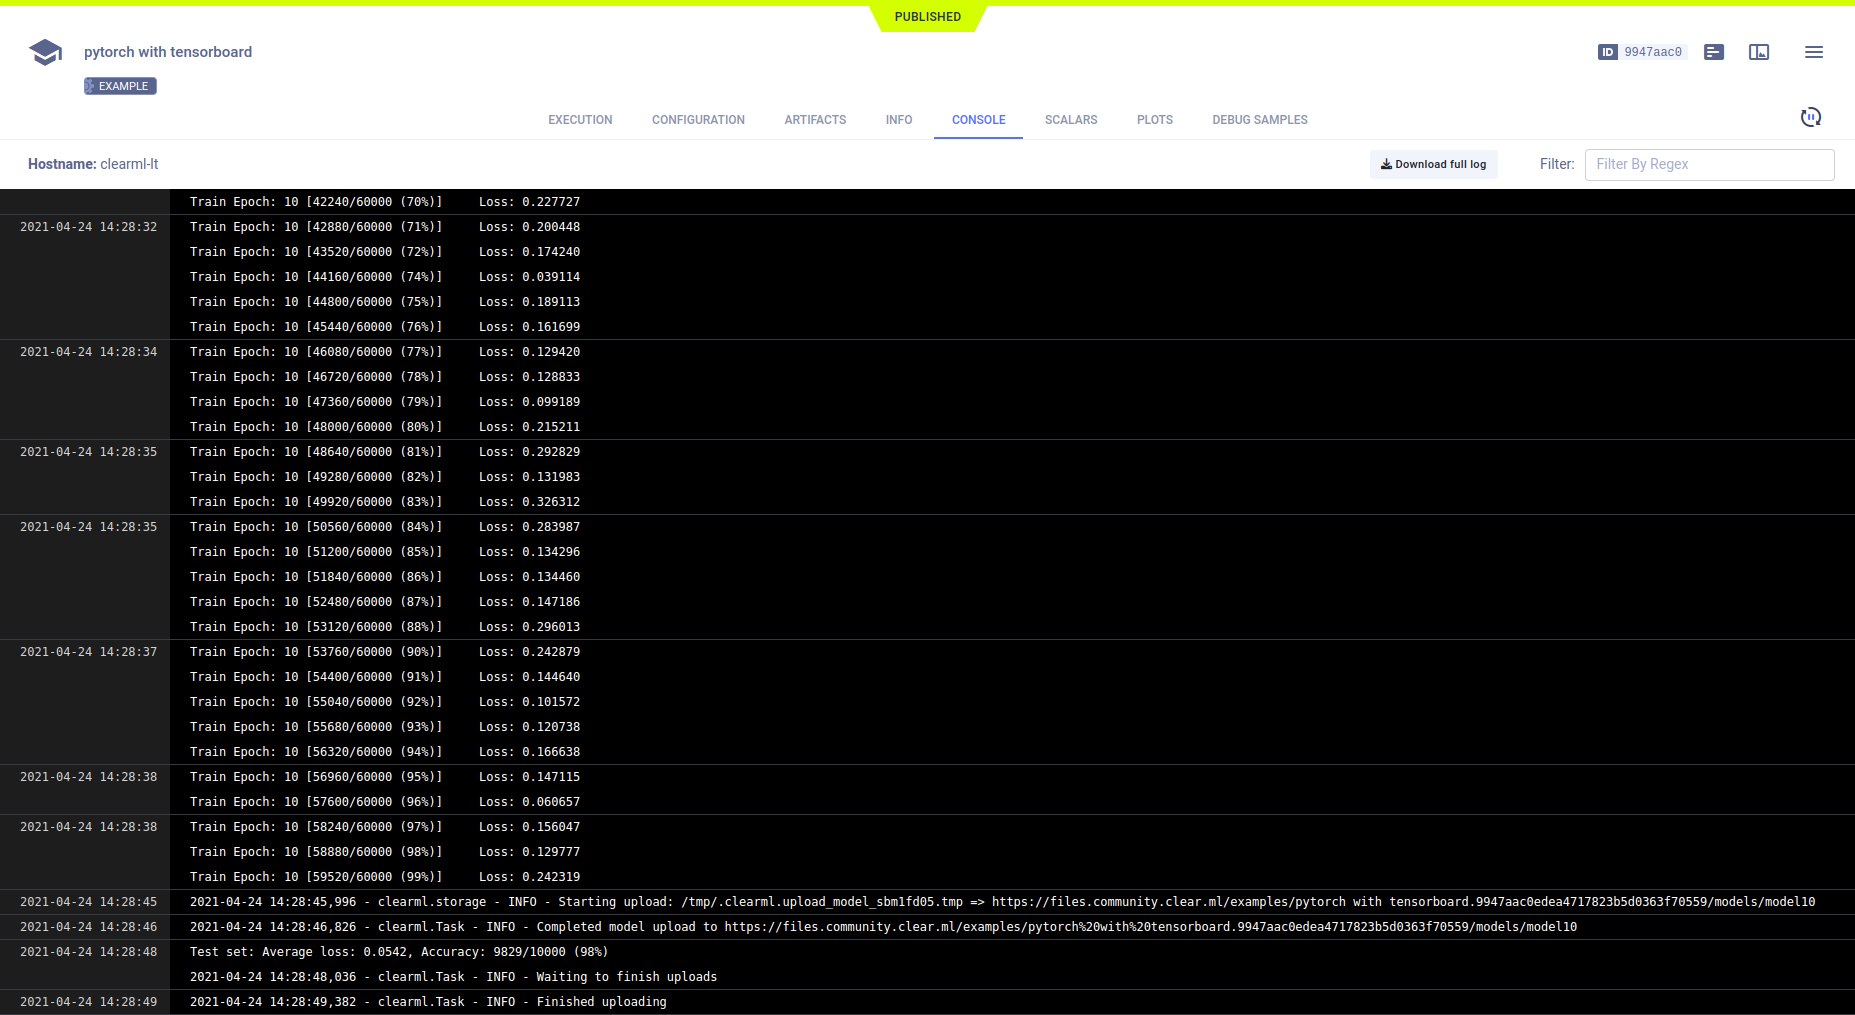Go to the ARTIFACTS tab

coord(815,120)
